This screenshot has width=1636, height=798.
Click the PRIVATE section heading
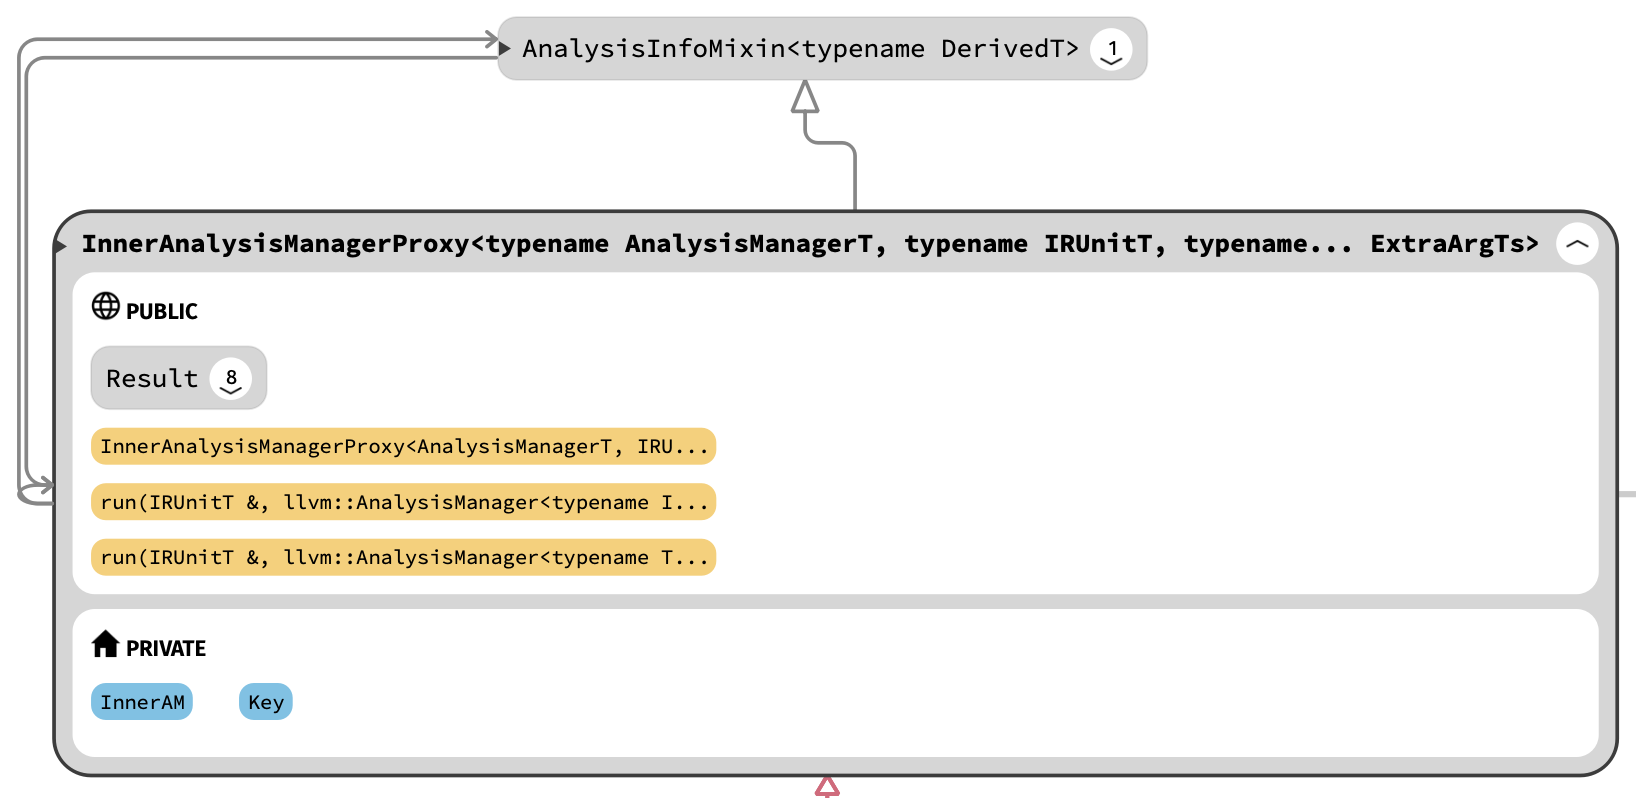coord(165,649)
